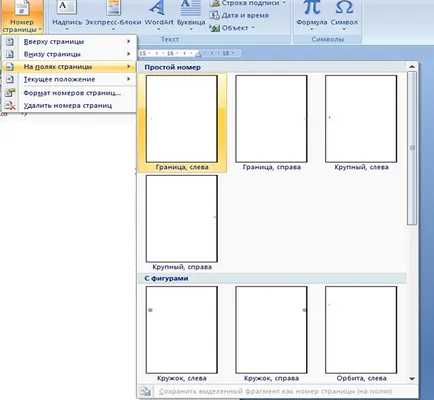Viewport: 434px width, 400px height.
Task: Click Дата и время icon
Action: 214,15
